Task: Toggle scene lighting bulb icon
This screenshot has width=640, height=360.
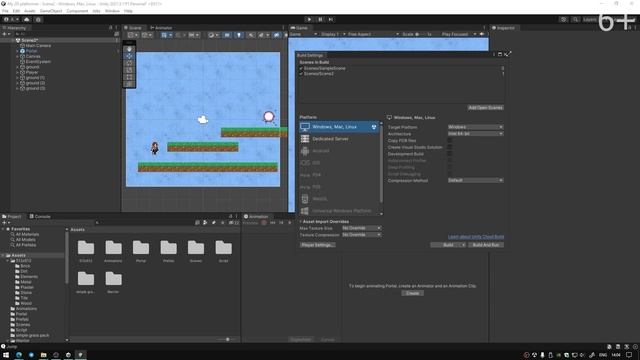Action: (x=239, y=35)
